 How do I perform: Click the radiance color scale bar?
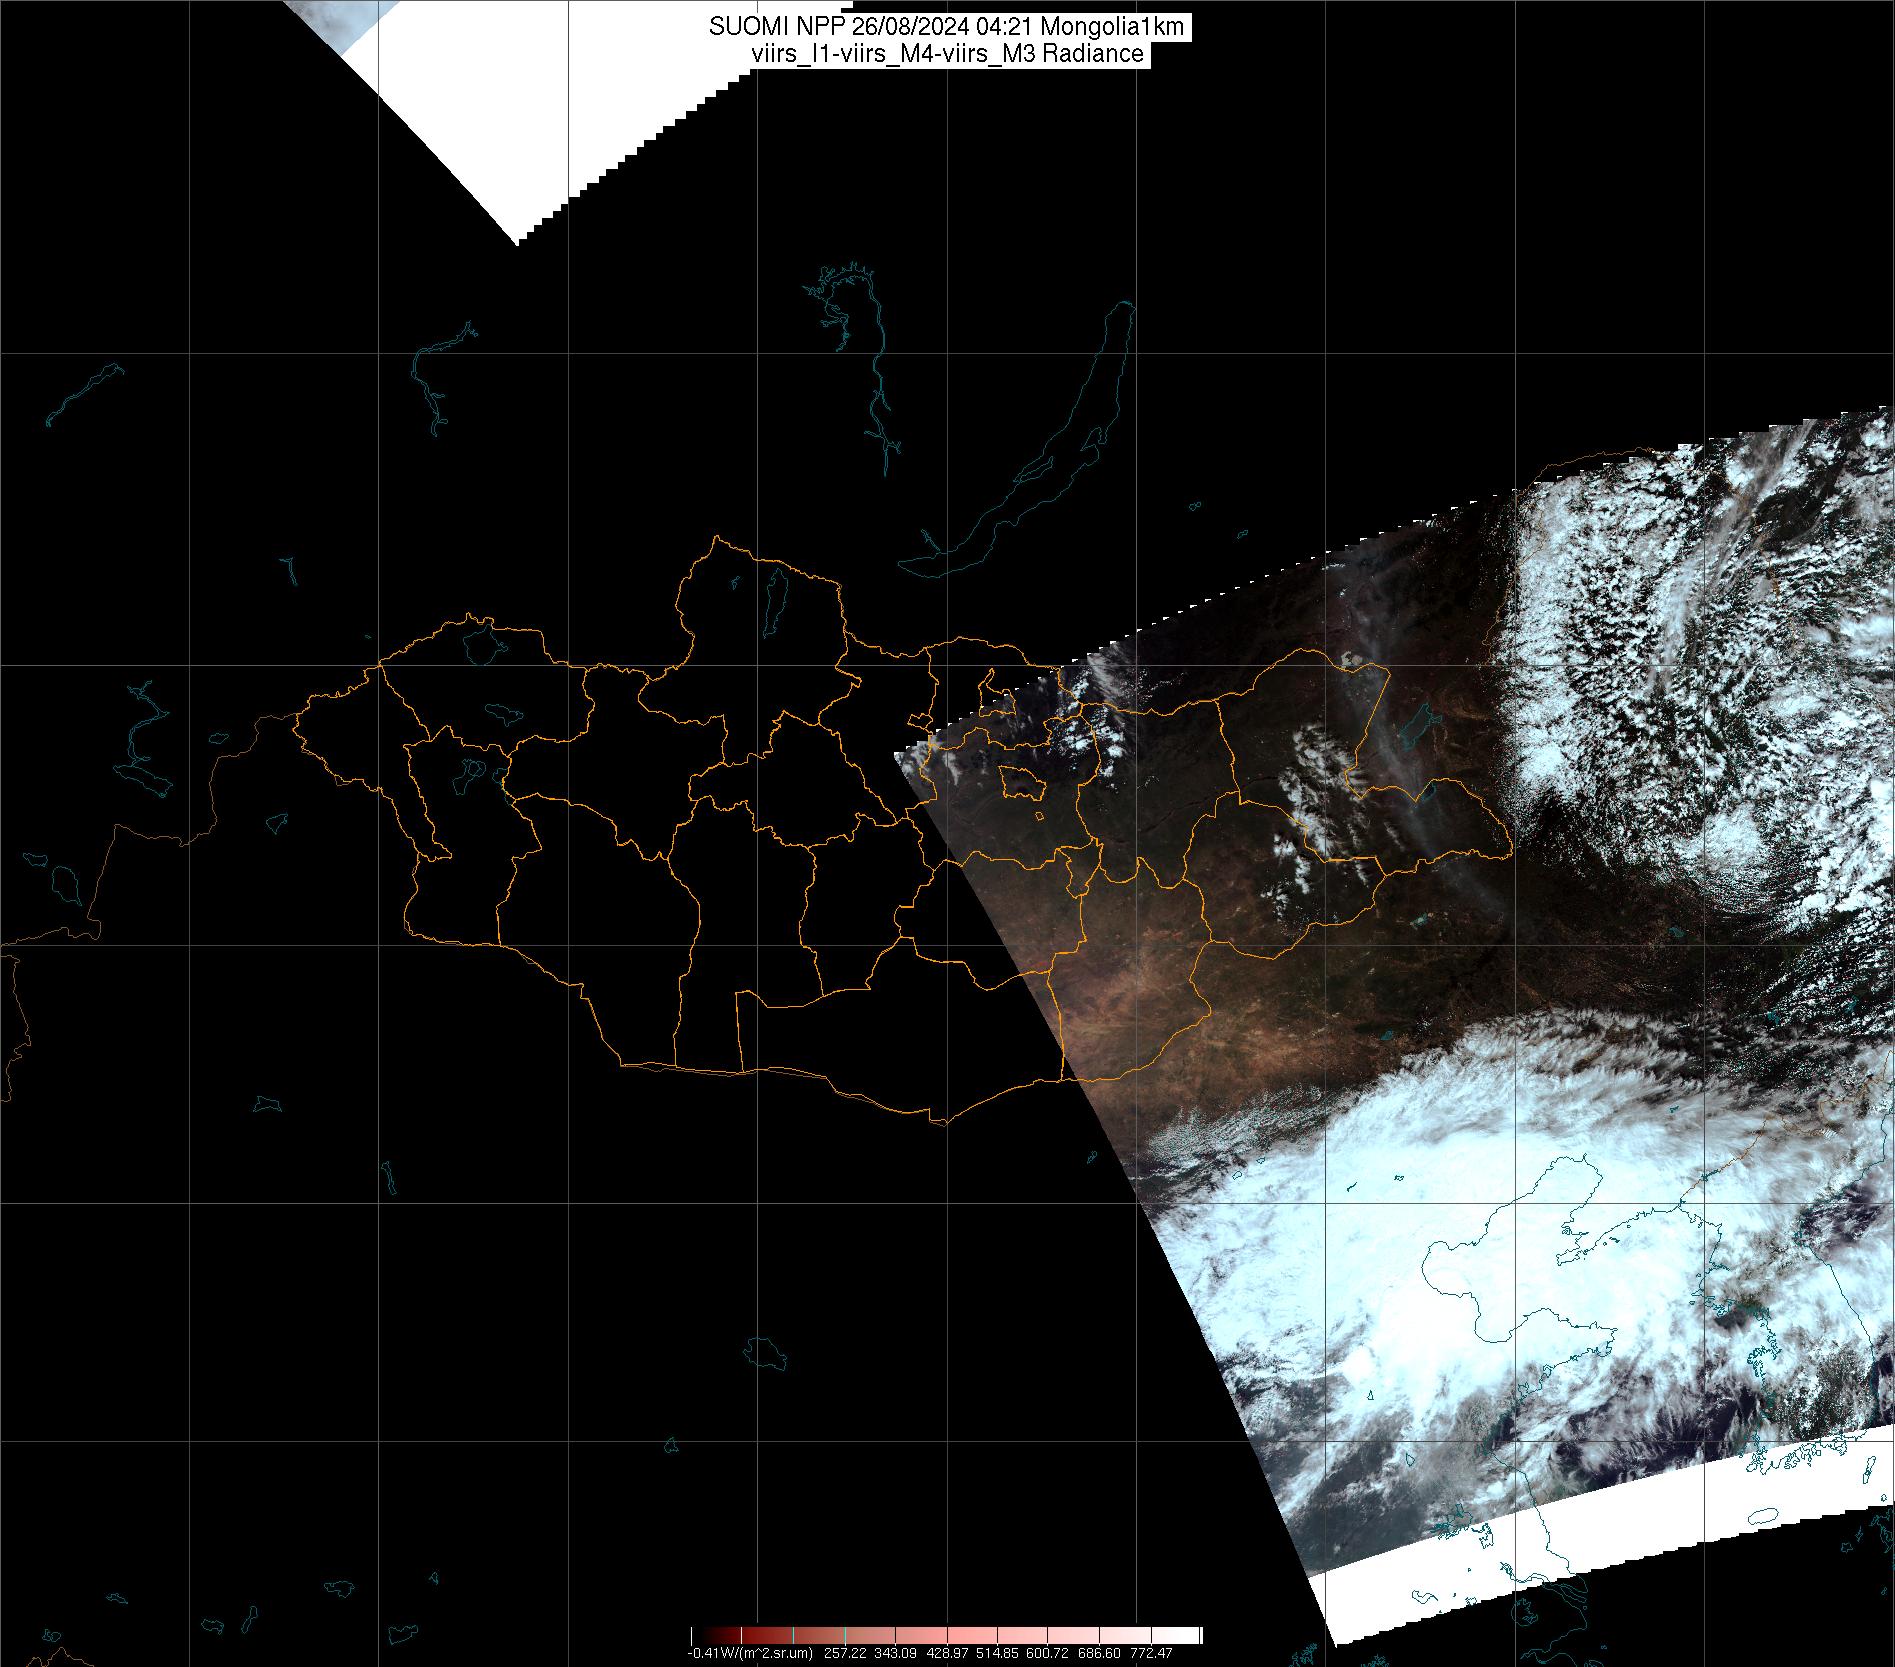(x=946, y=1635)
